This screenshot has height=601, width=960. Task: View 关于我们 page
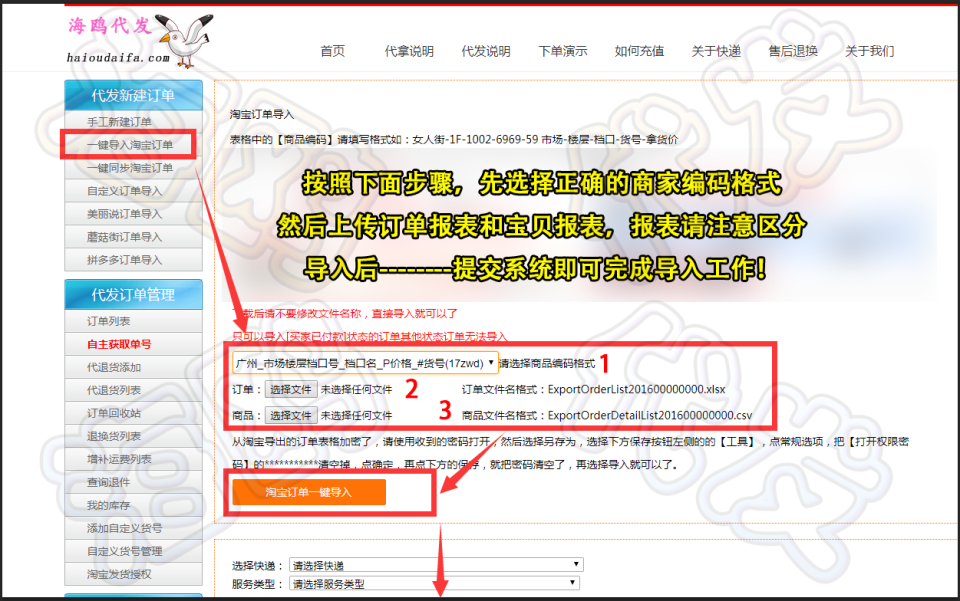point(869,51)
